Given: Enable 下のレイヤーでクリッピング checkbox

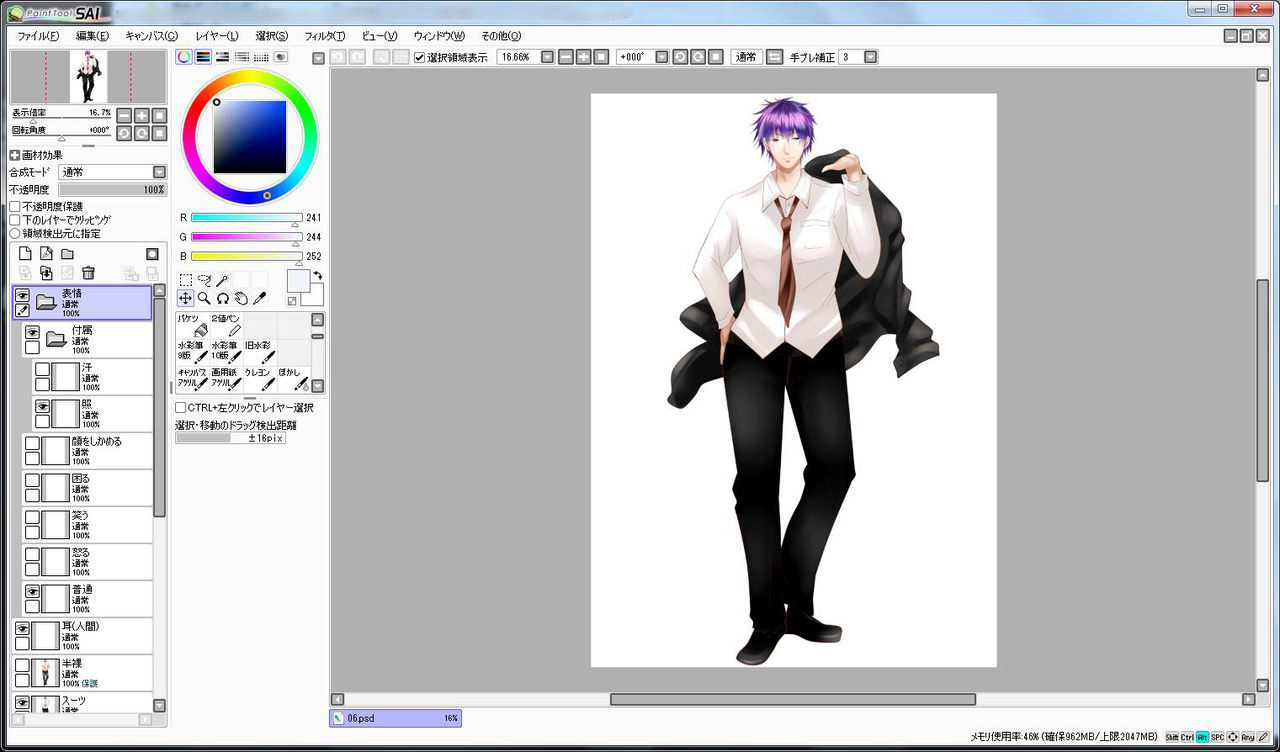Looking at the screenshot, I should pos(15,219).
